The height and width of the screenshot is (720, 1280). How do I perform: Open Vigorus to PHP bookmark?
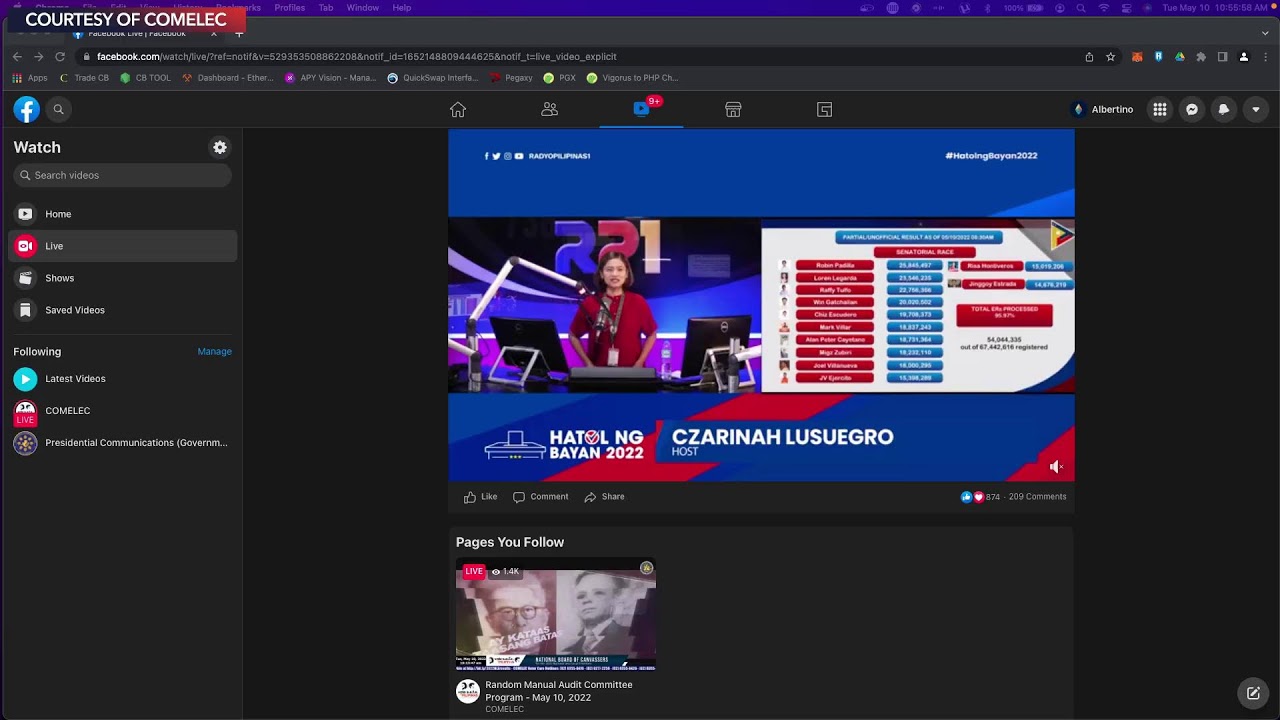coord(632,78)
